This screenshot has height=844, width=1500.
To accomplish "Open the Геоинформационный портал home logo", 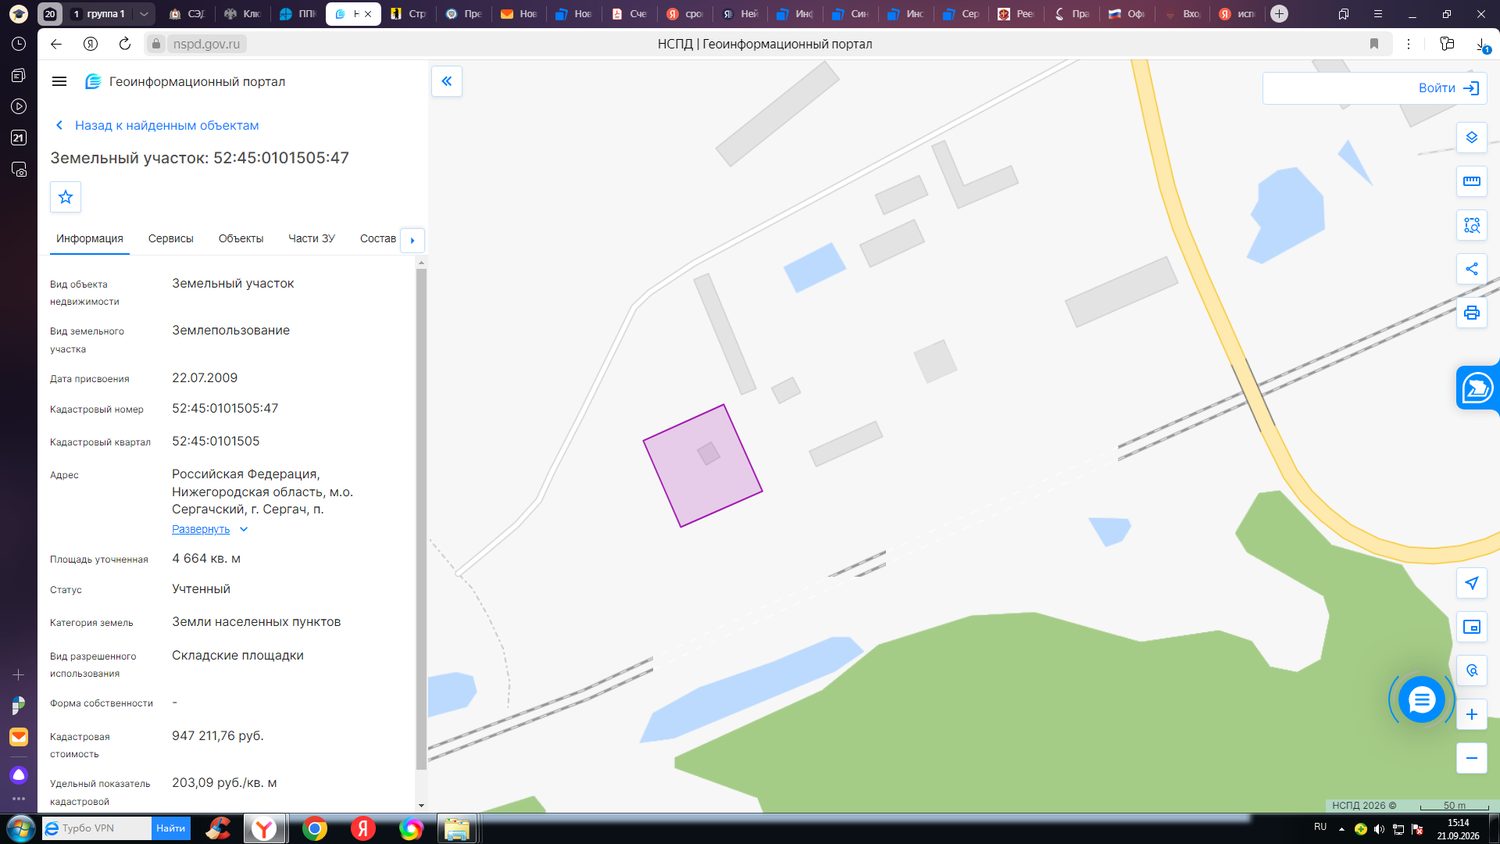I will coord(186,82).
